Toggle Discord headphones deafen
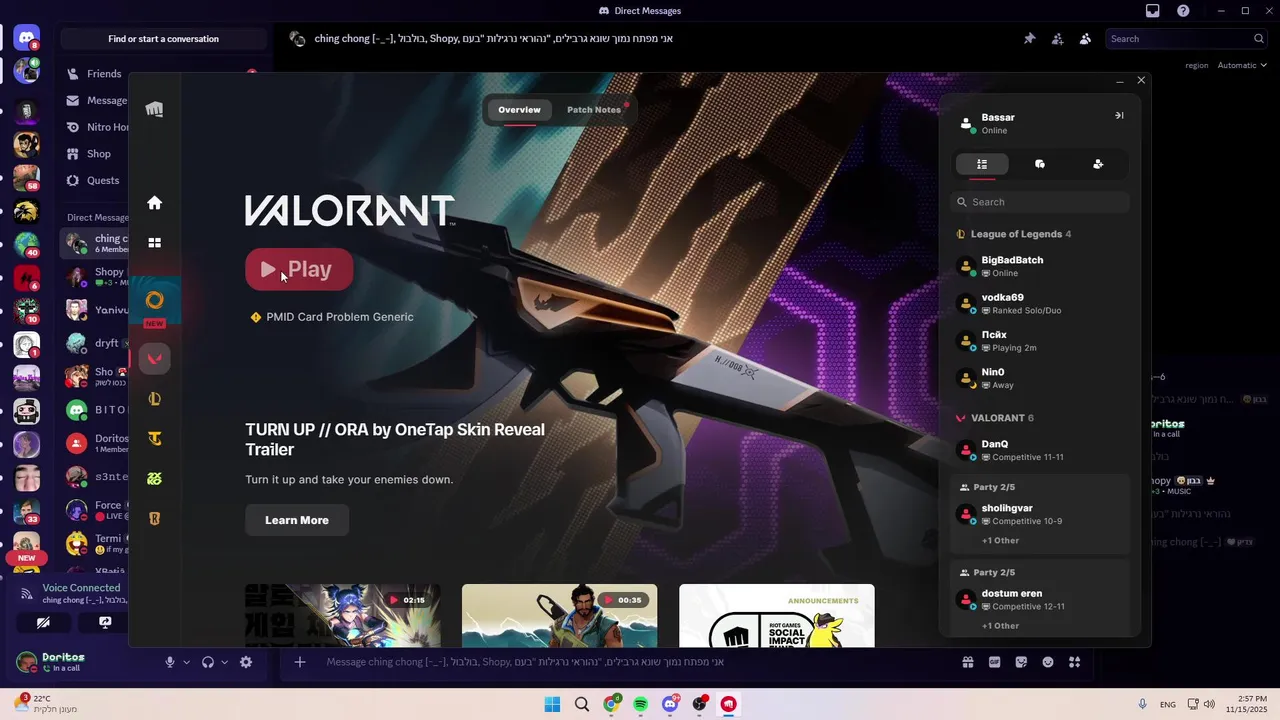 pos(208,662)
